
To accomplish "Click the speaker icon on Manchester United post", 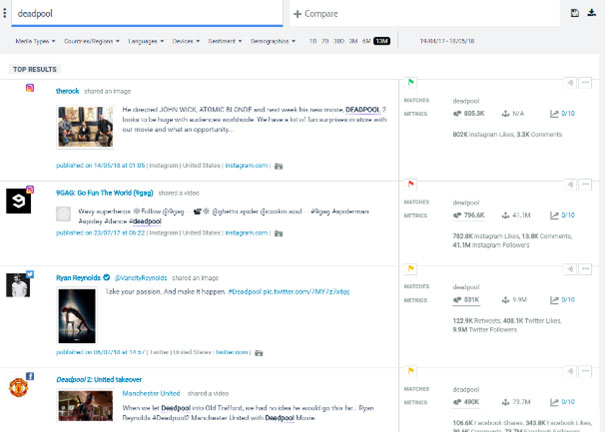I will [570, 371].
